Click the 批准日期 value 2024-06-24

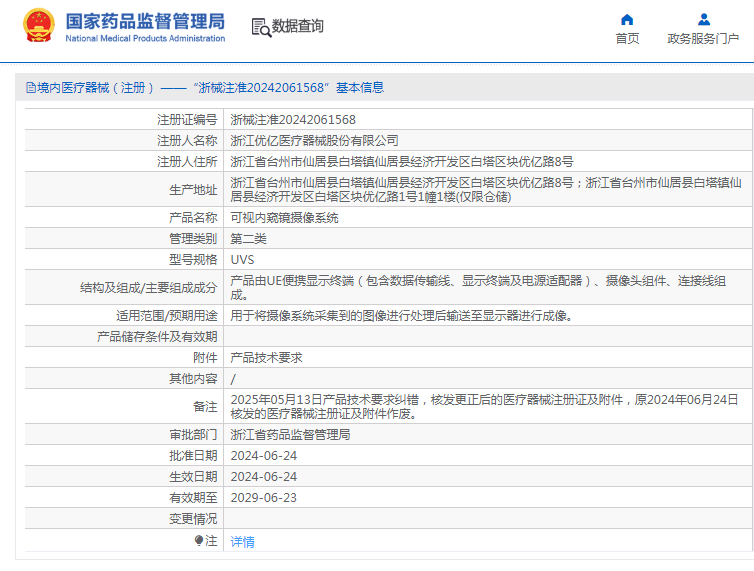tap(264, 456)
